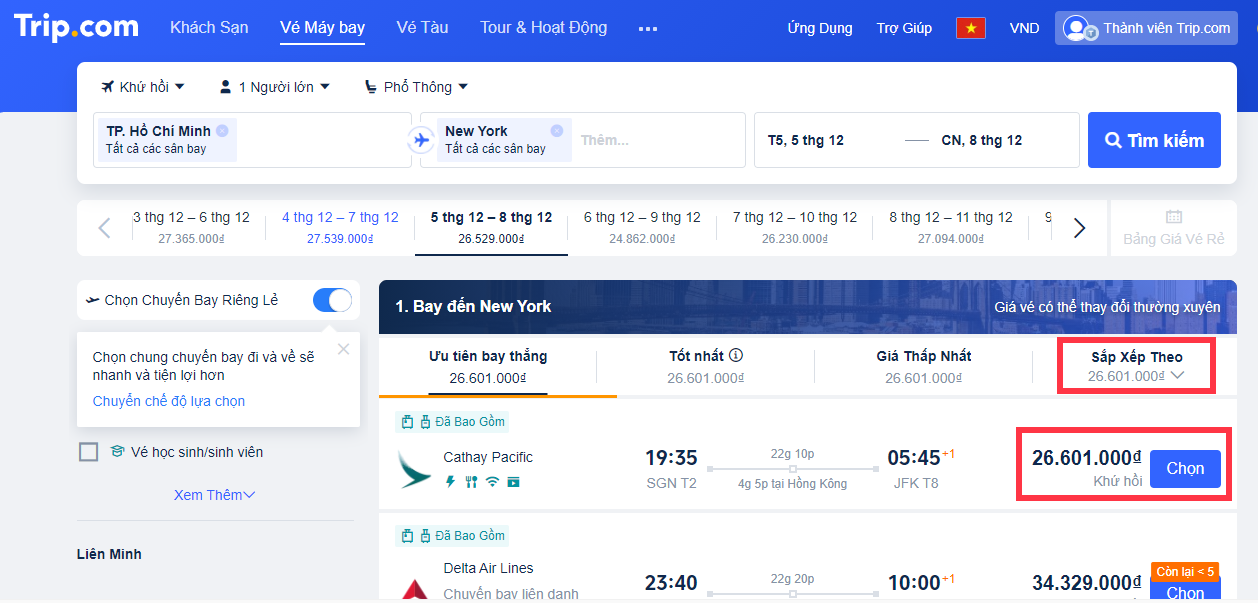The image size is (1258, 603).
Task: Click the Tìm kiếm search button
Action: [x=1154, y=140]
